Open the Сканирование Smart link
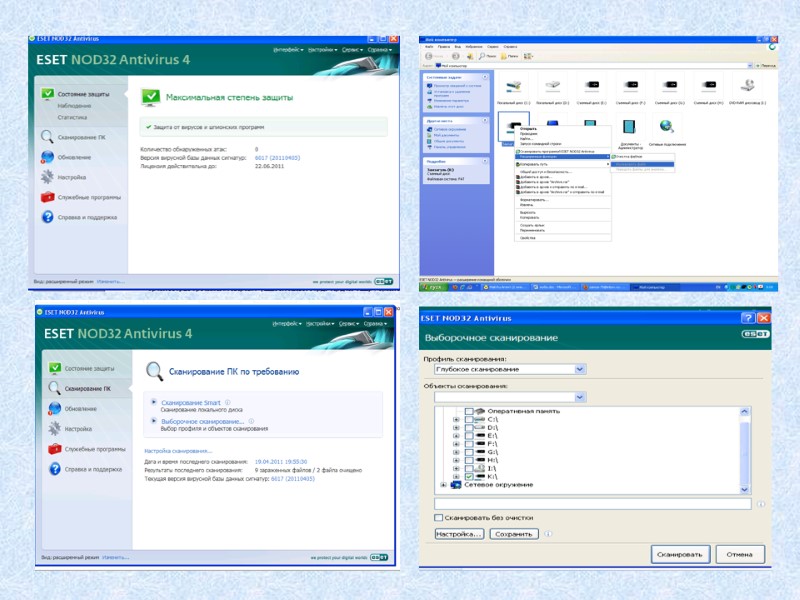 pyautogui.click(x=190, y=403)
